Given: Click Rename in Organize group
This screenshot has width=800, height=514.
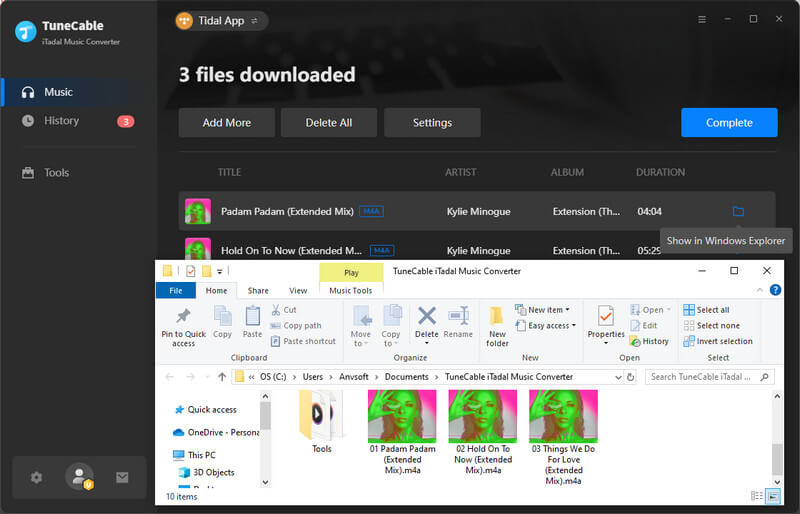Looking at the screenshot, I should click(x=458, y=323).
